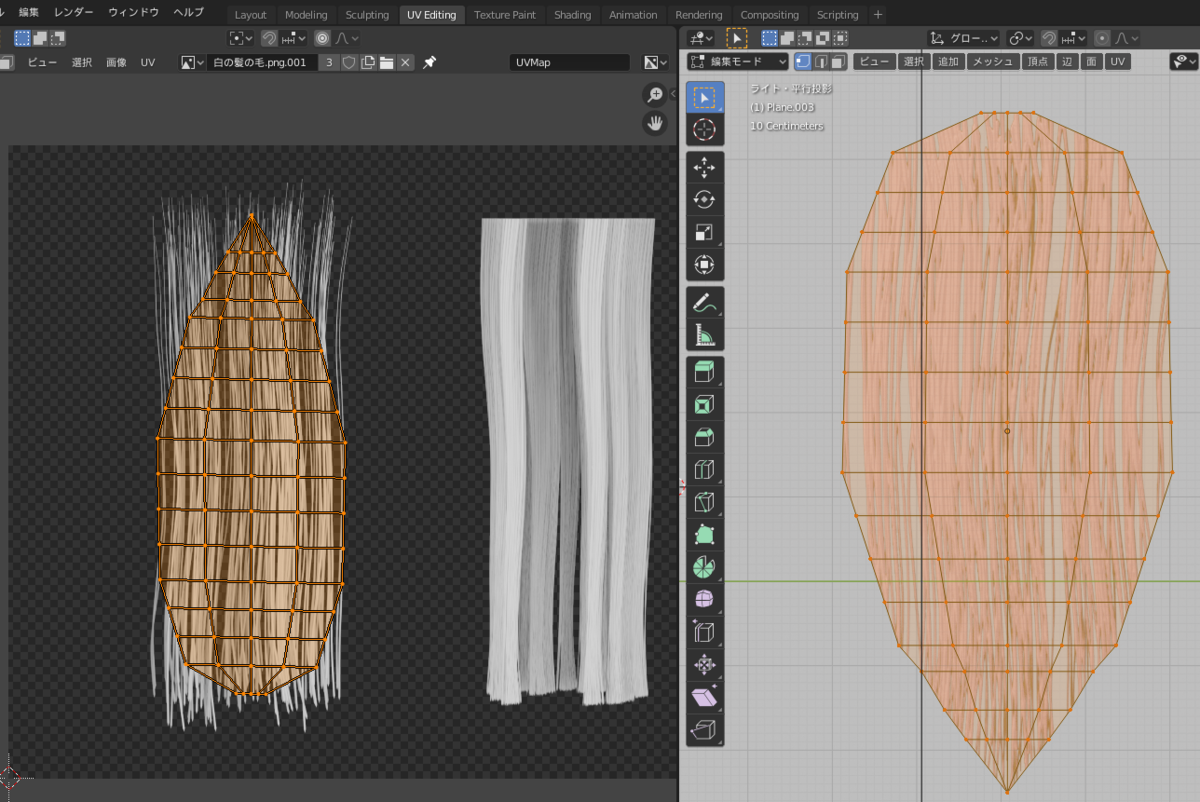
Task: Click the image name field 白の髪の毛.png.001
Action: [263, 62]
